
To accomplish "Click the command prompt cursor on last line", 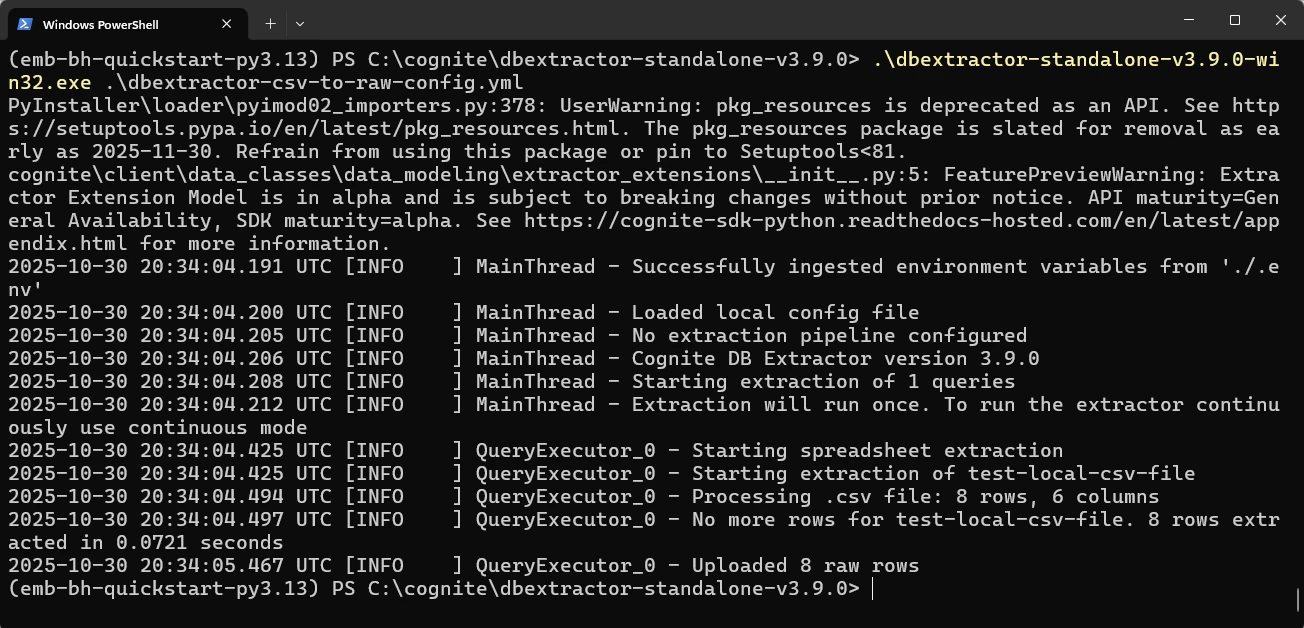I will point(873,589).
